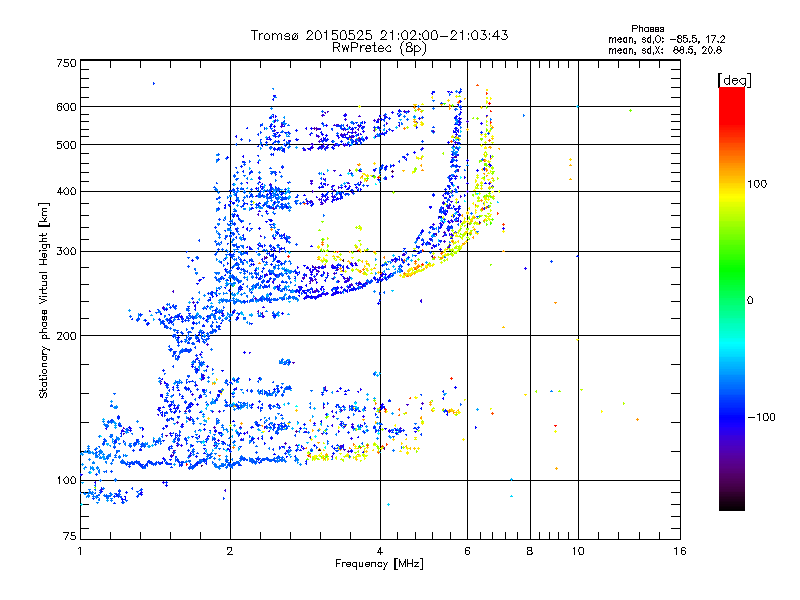Click the x-axis tick label '1'
Image resolution: width=800 pixels, height=600 pixels.
[80, 551]
